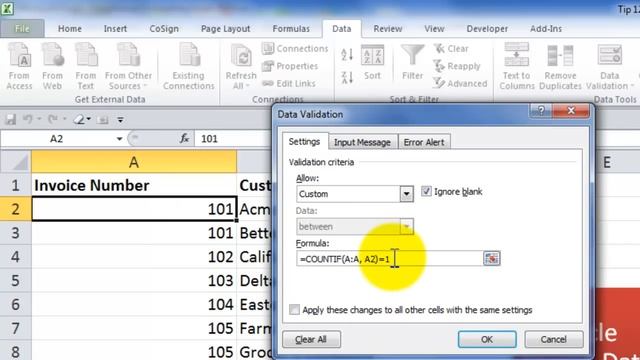The image size is (640, 360).
Task: Open the Undo history dropdown arrow
Action: pyautogui.click(x=39, y=119)
